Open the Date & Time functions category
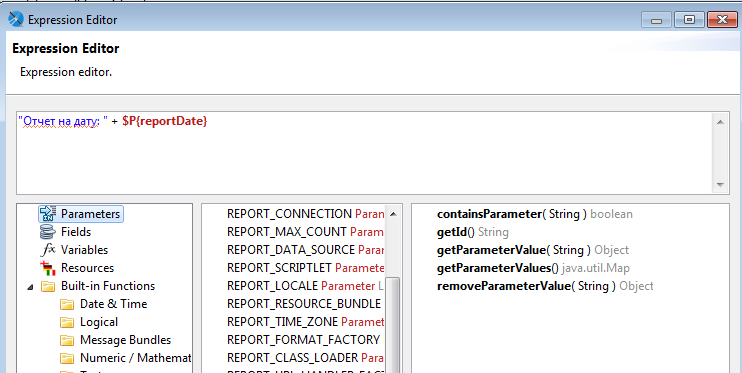Screen dimensions: 742x373 click(x=114, y=304)
